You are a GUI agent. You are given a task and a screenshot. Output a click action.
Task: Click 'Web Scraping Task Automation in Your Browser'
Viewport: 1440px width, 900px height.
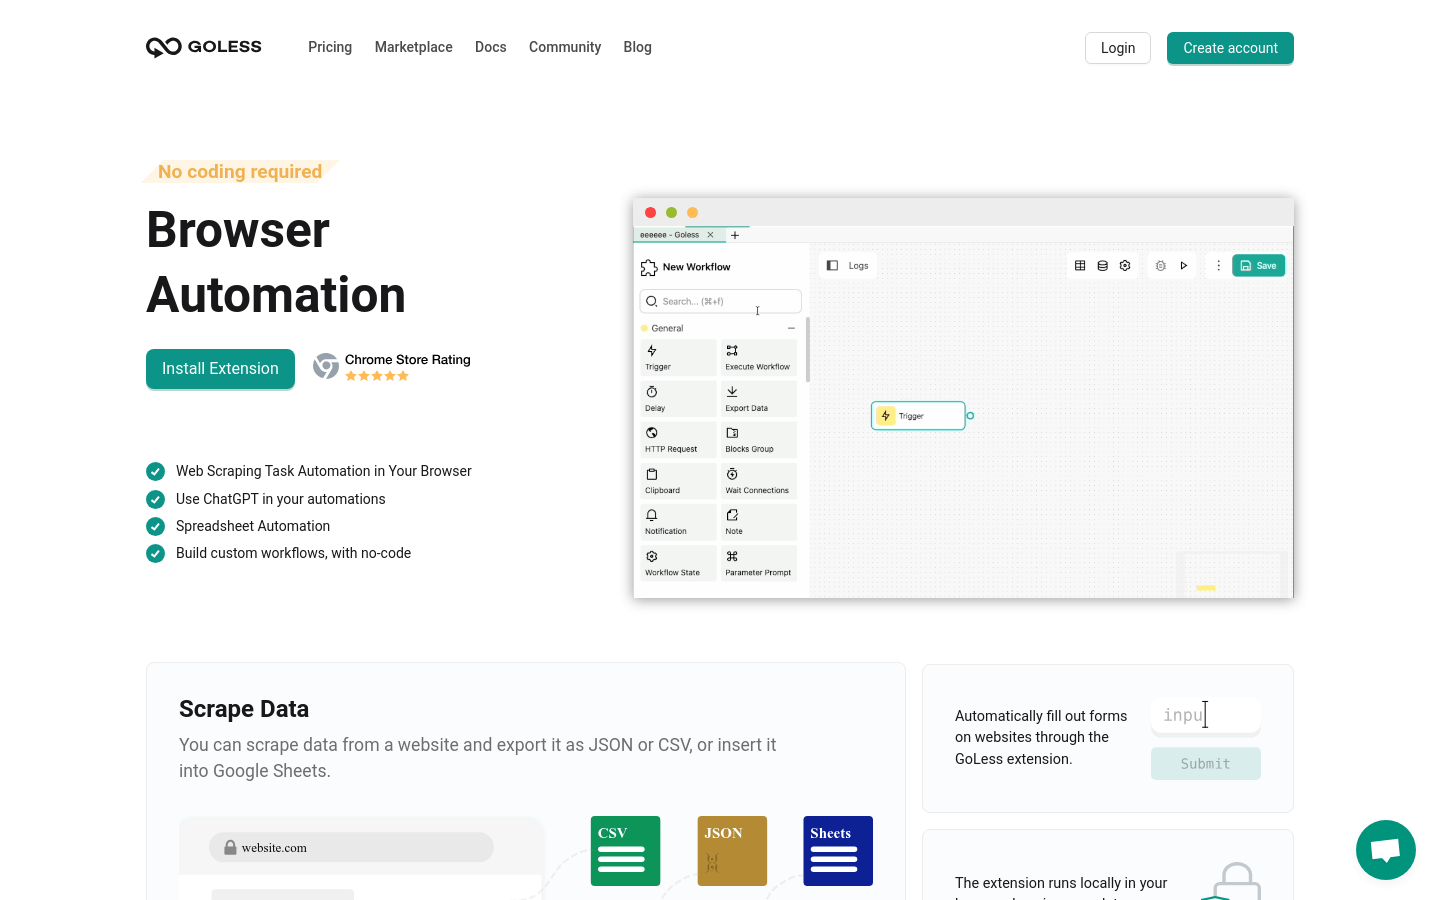324,471
